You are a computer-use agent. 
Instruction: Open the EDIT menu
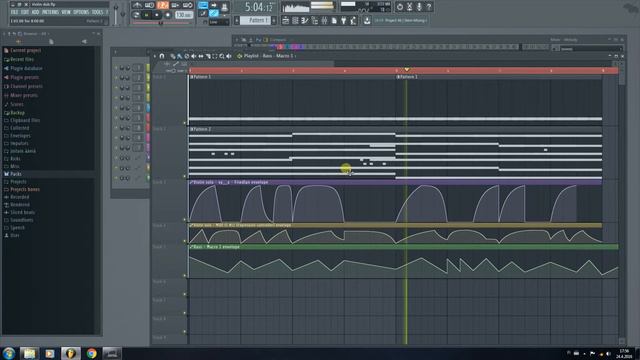coord(25,12)
